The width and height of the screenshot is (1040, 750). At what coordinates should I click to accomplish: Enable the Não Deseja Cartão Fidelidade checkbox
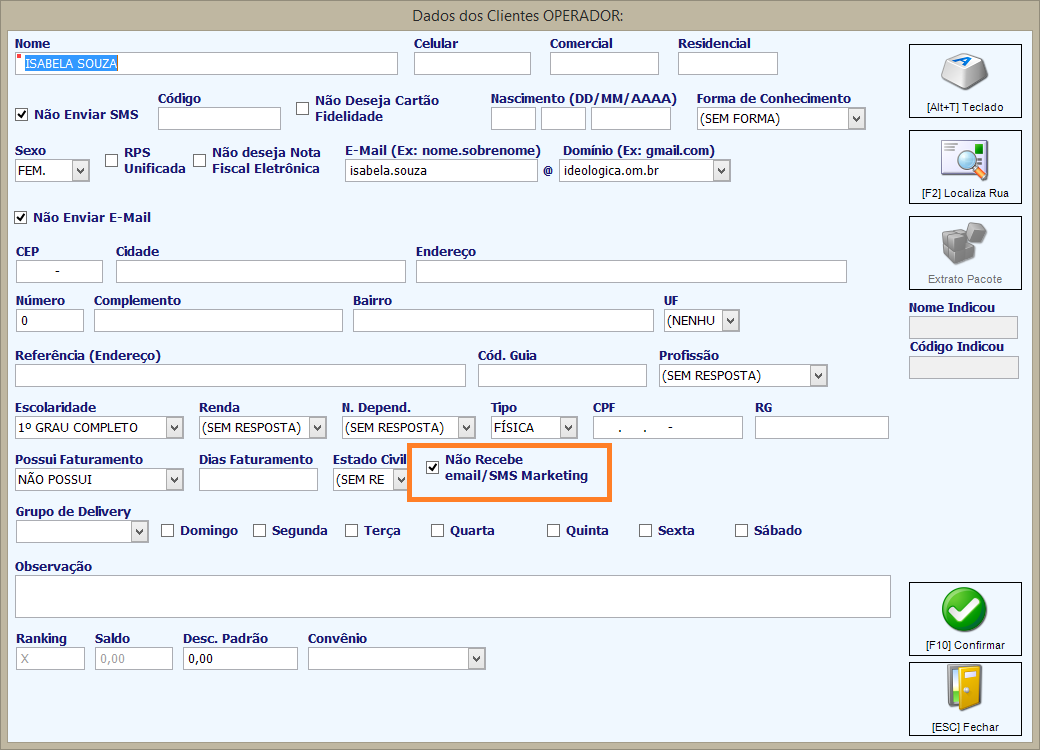pyautogui.click(x=302, y=108)
